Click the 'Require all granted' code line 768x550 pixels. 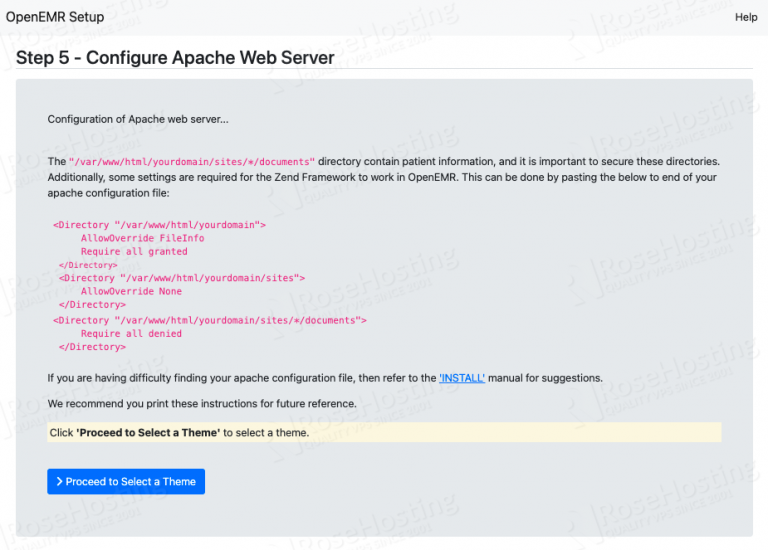pos(134,252)
